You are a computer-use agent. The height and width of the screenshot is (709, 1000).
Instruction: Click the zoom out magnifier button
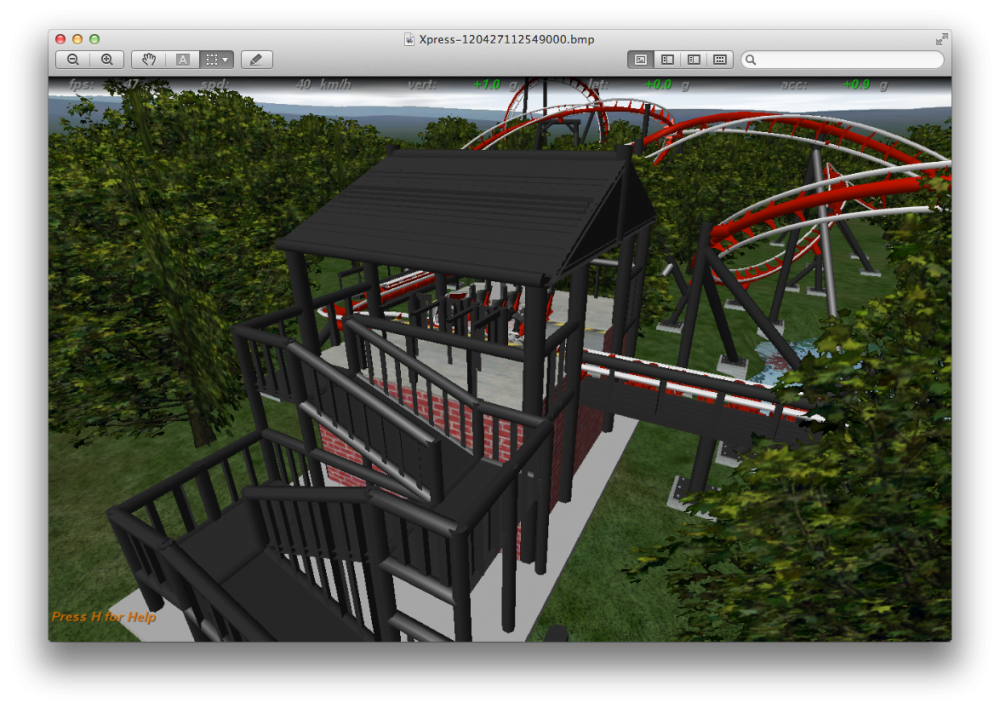[73, 60]
